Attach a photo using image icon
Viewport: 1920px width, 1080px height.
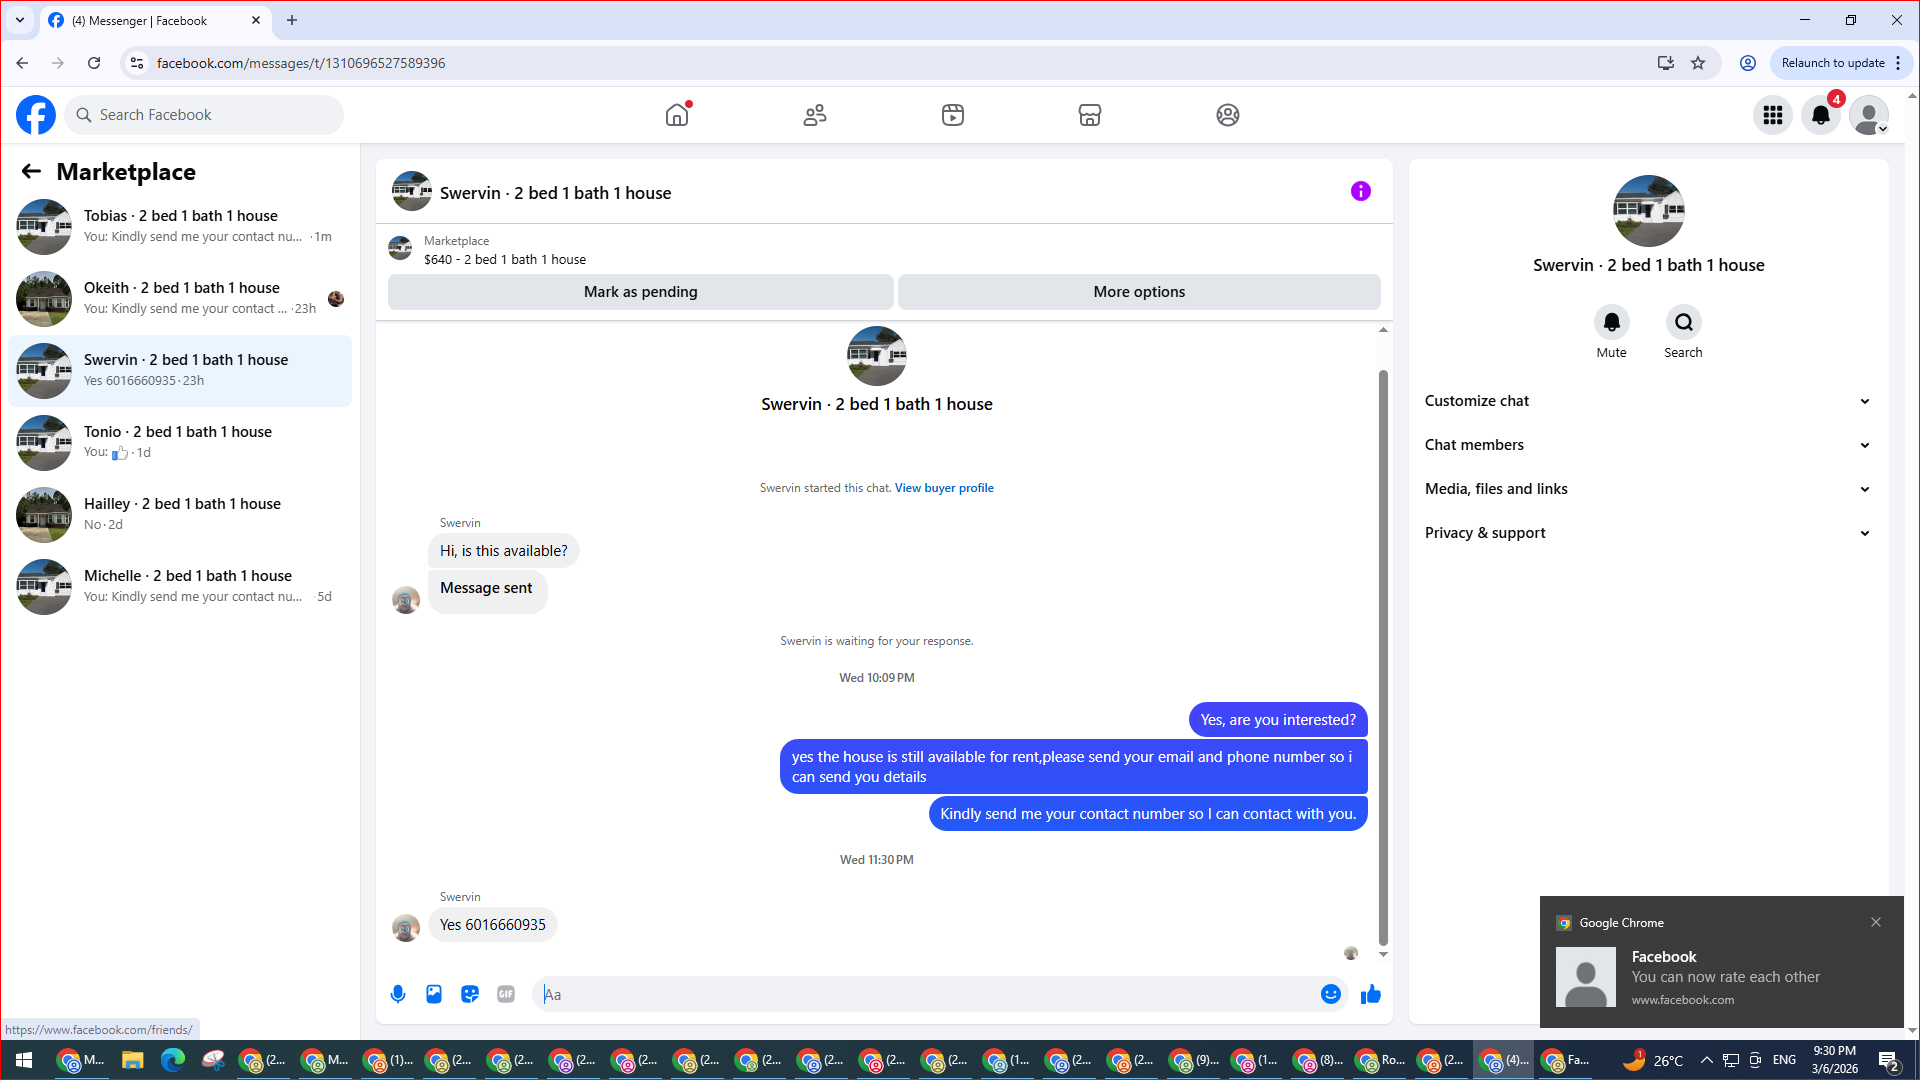[x=434, y=994]
